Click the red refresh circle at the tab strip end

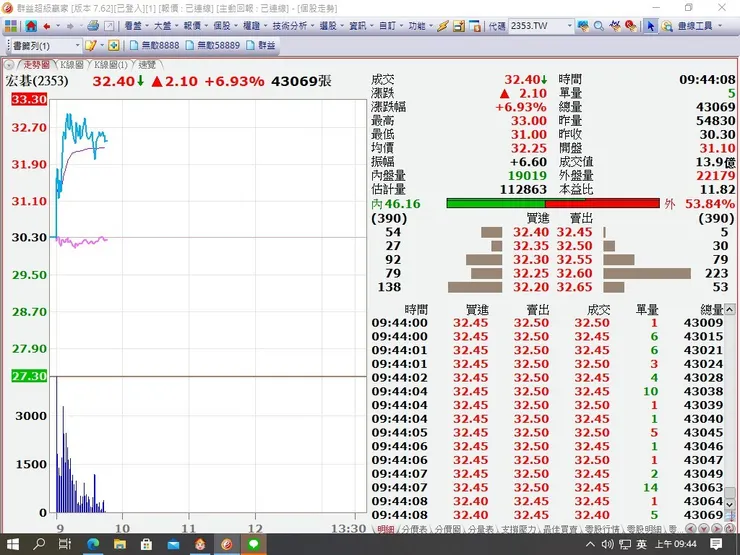pos(728,529)
